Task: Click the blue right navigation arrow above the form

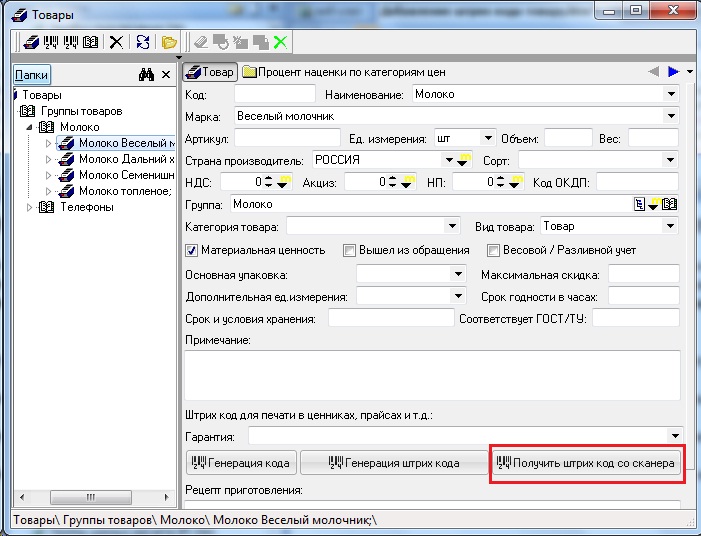Action: click(x=673, y=72)
